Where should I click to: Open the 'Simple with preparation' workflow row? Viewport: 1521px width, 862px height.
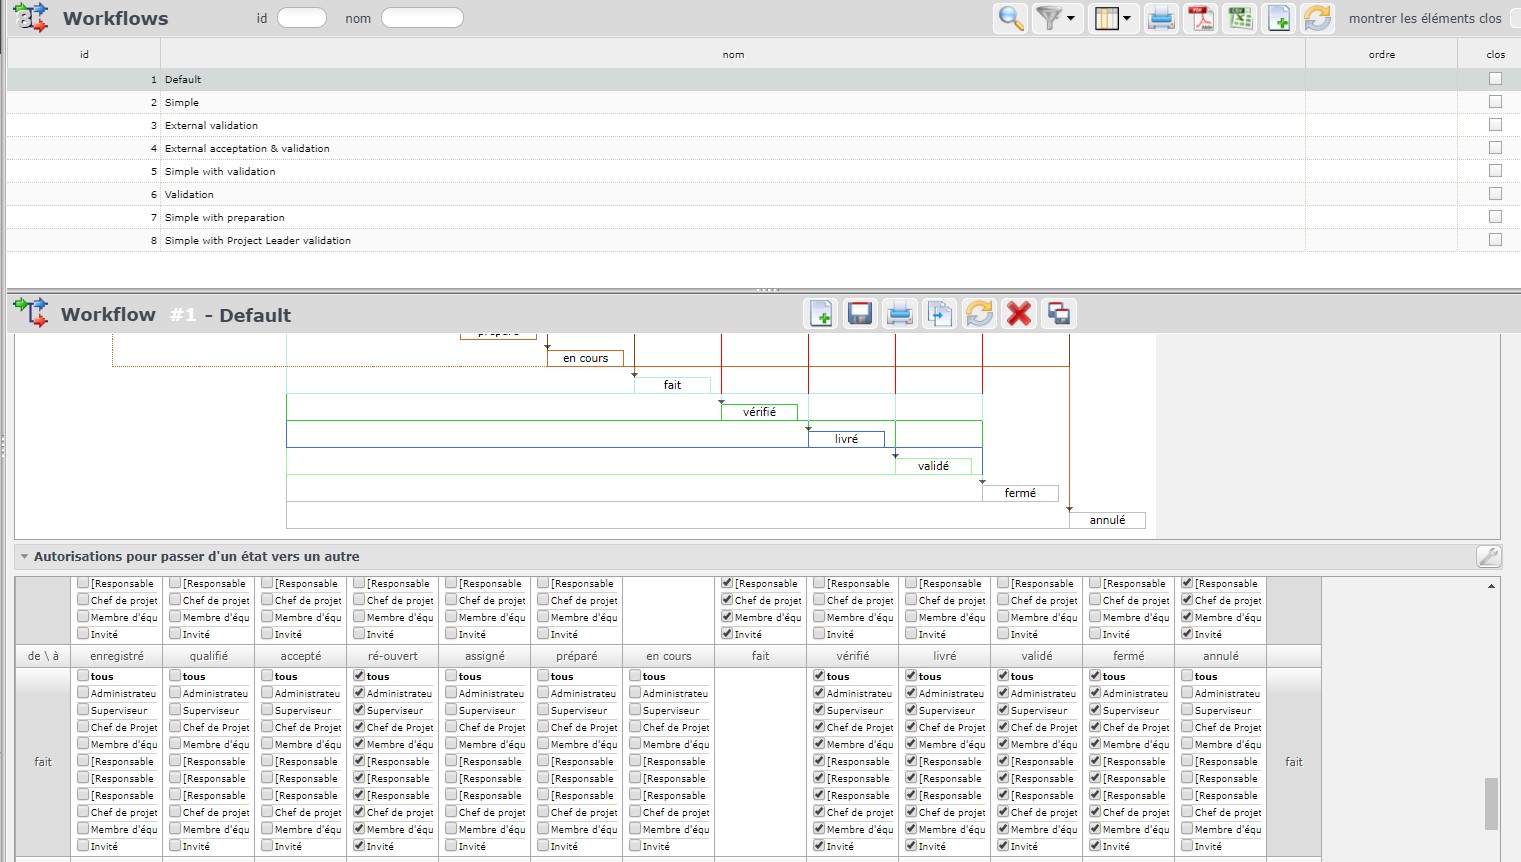tap(224, 218)
